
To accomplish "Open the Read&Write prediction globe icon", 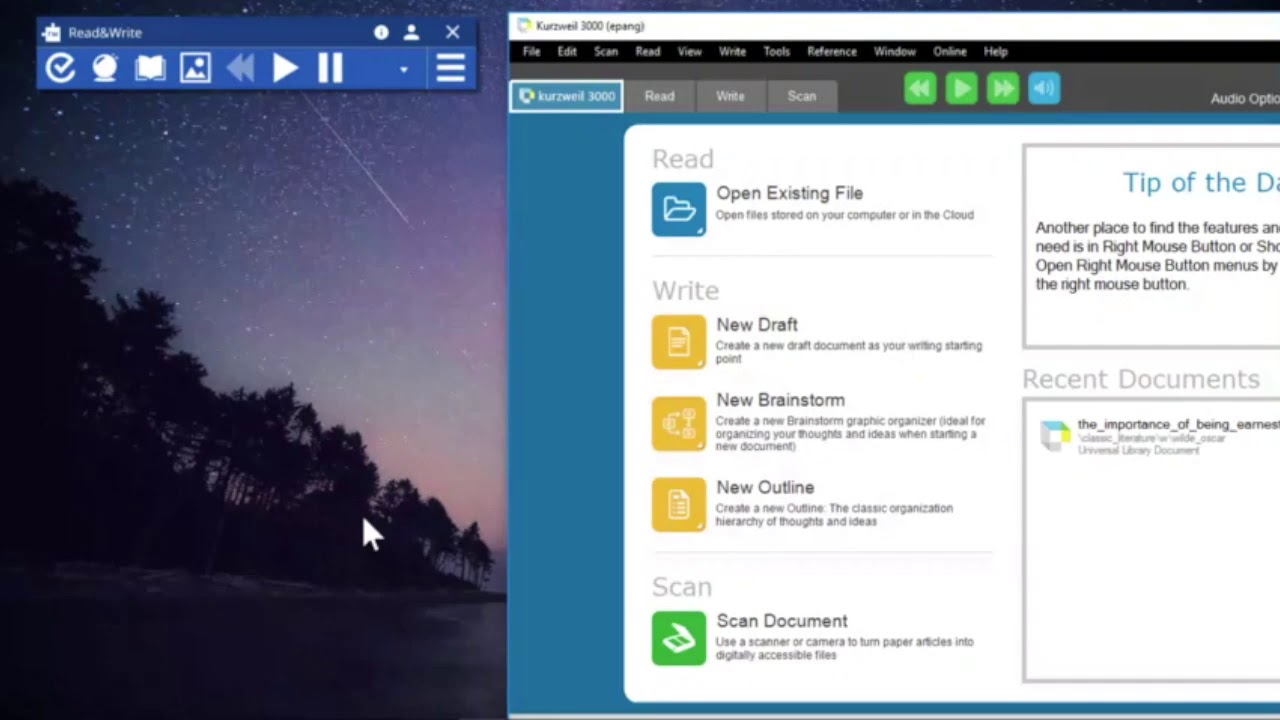I will (x=105, y=68).
